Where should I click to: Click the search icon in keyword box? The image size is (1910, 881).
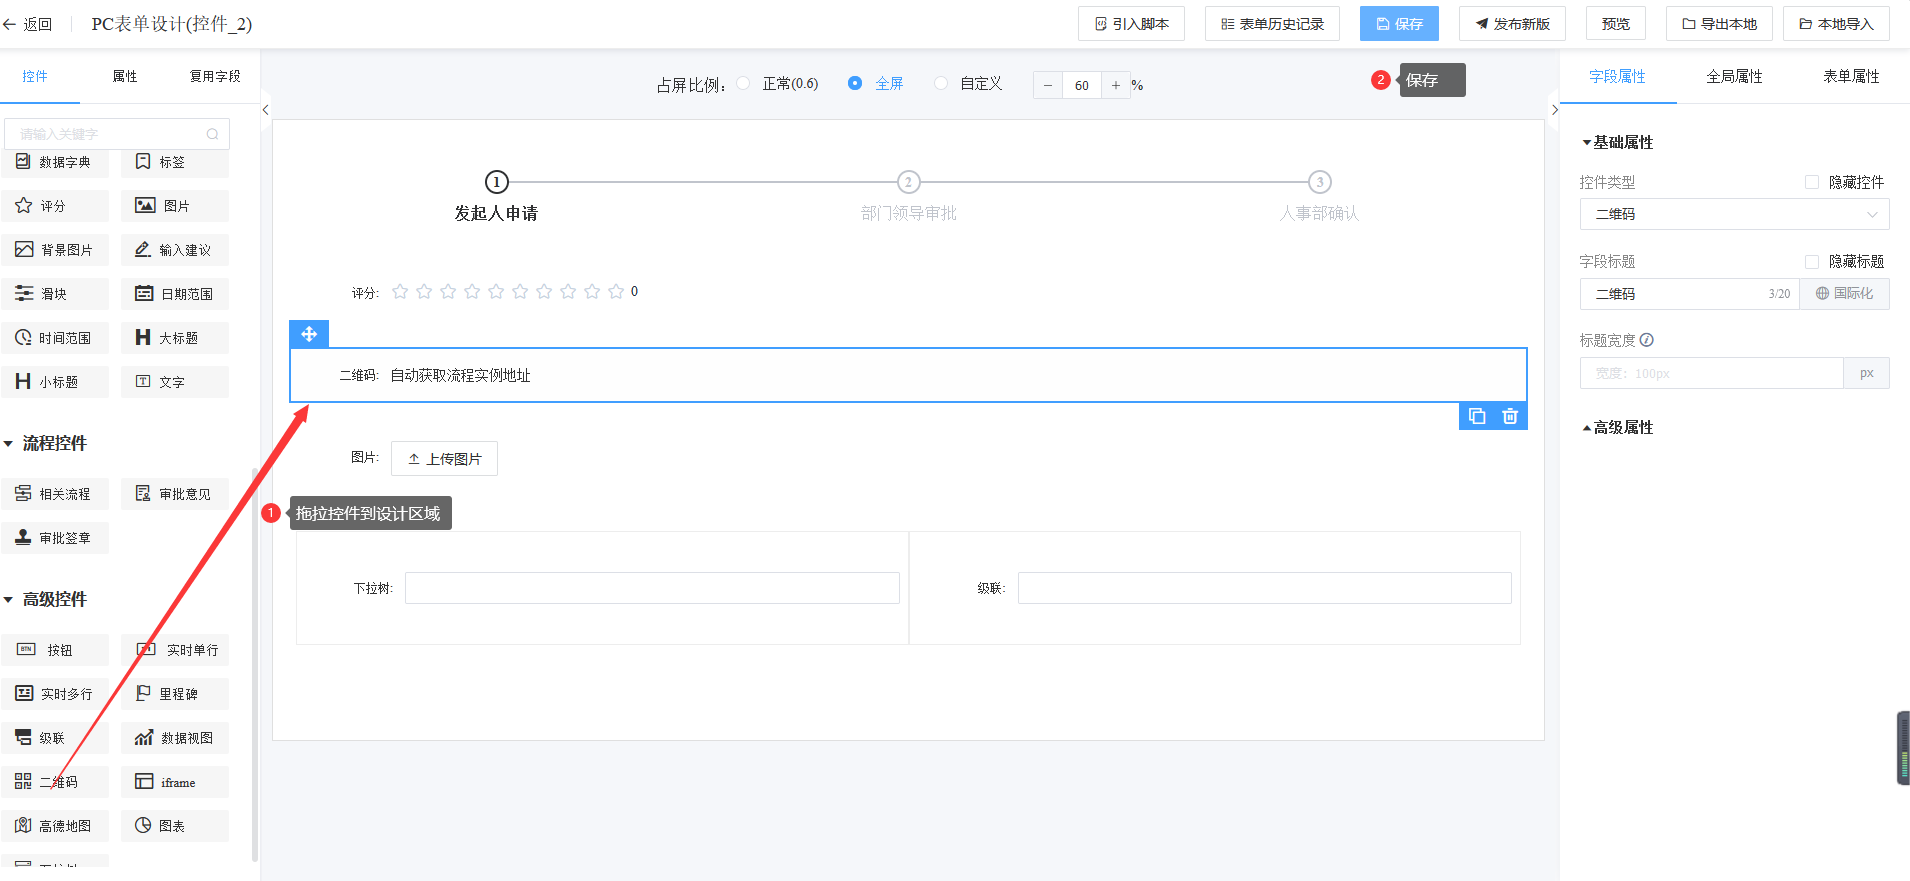click(x=212, y=134)
